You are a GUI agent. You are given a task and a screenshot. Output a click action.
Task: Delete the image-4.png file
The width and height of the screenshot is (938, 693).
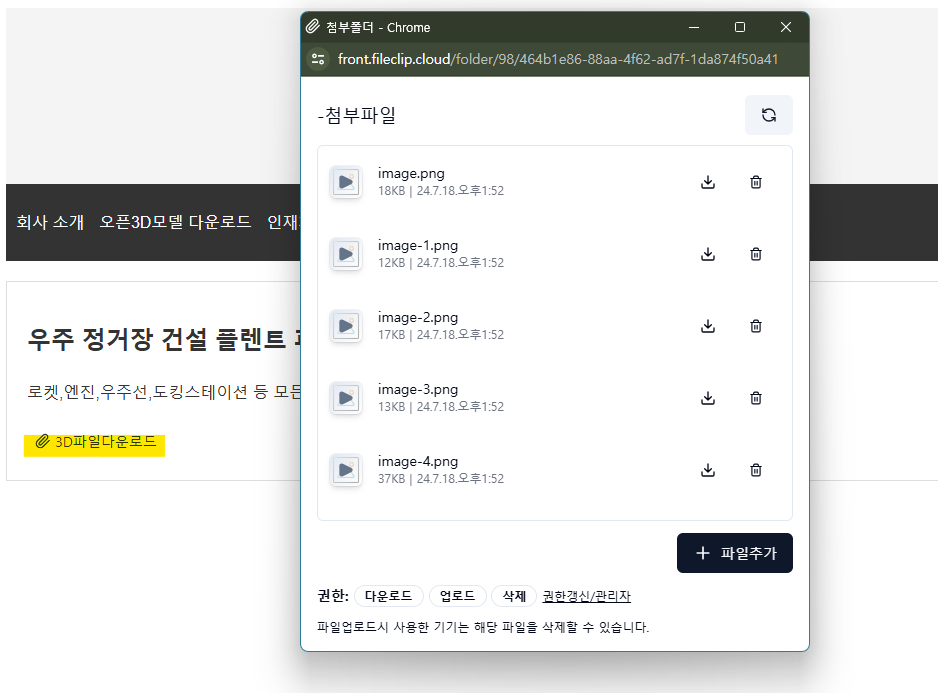click(x=756, y=470)
